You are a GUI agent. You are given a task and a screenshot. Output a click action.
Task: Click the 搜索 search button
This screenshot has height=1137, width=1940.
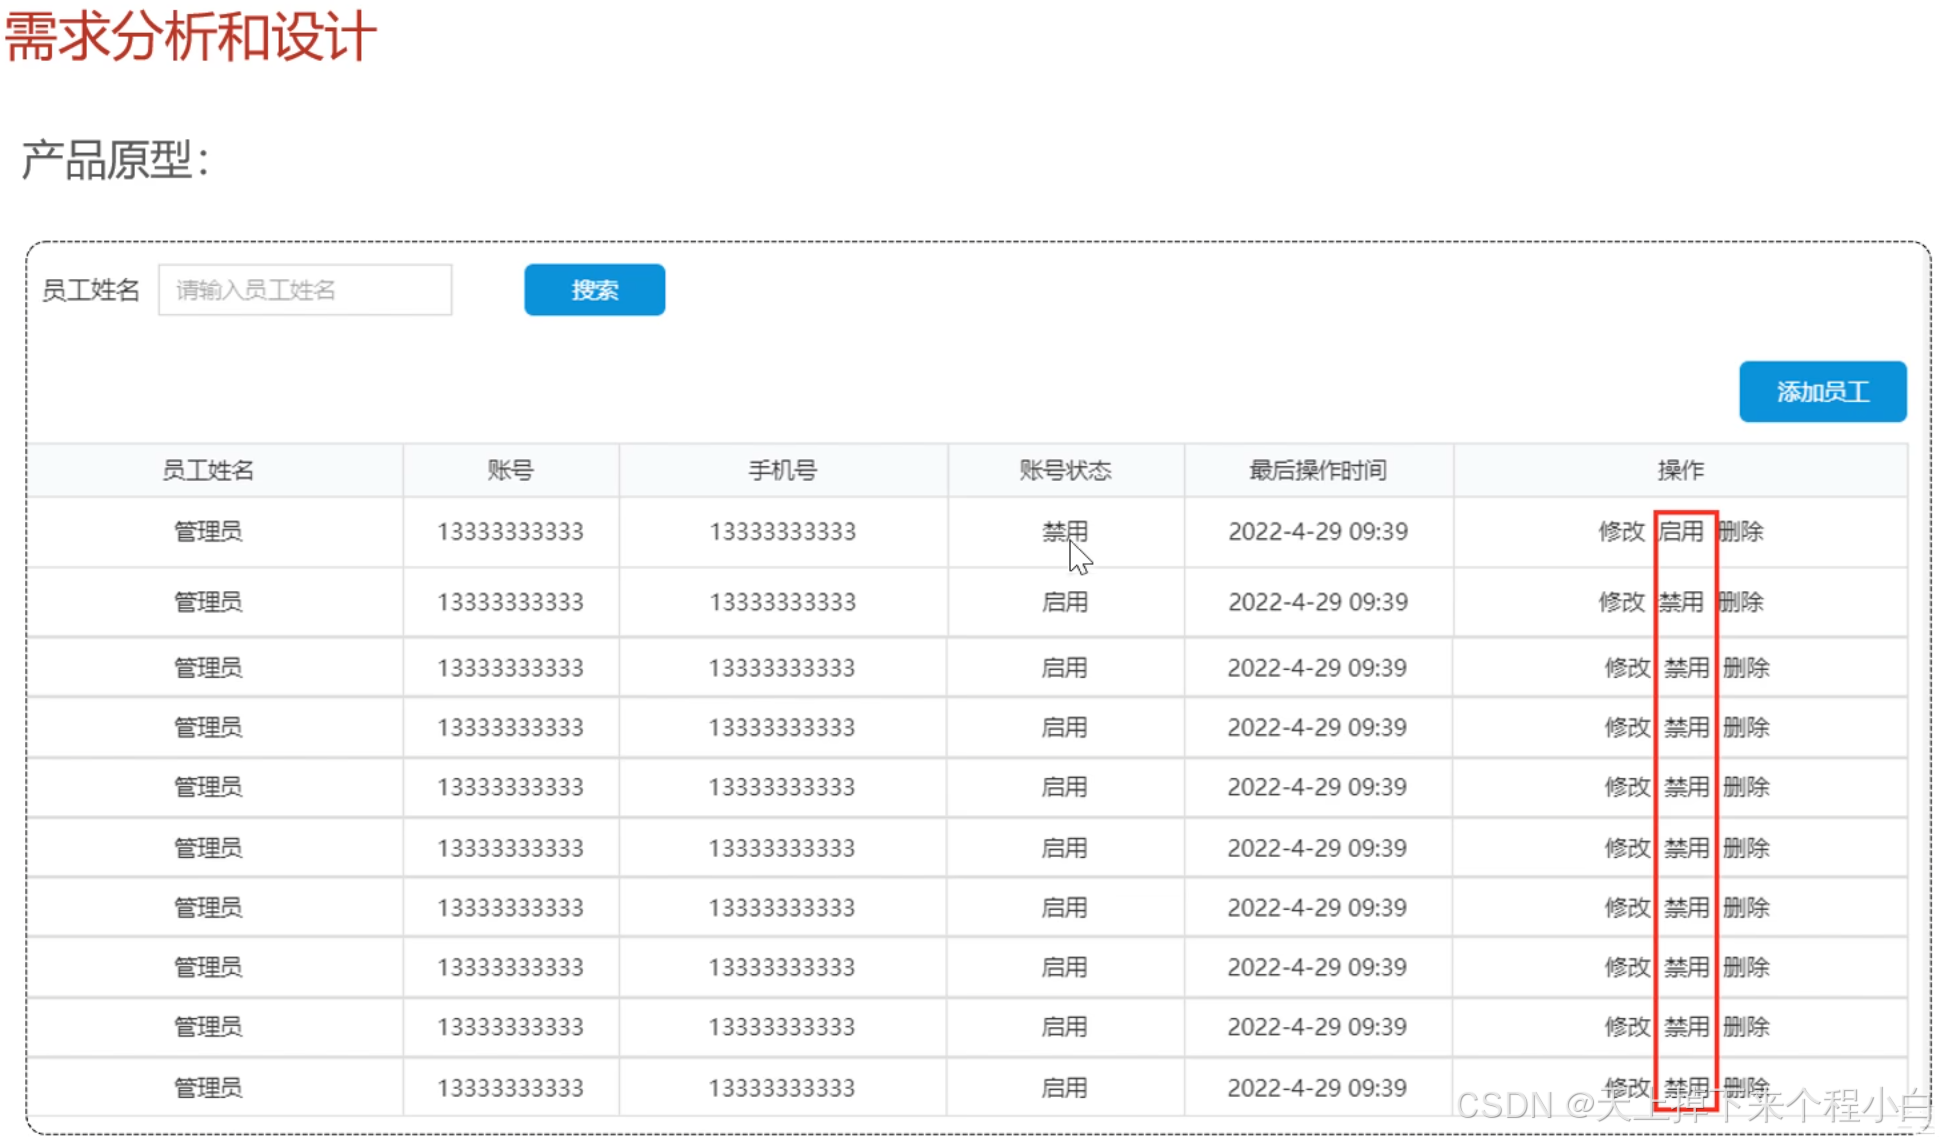pos(594,290)
